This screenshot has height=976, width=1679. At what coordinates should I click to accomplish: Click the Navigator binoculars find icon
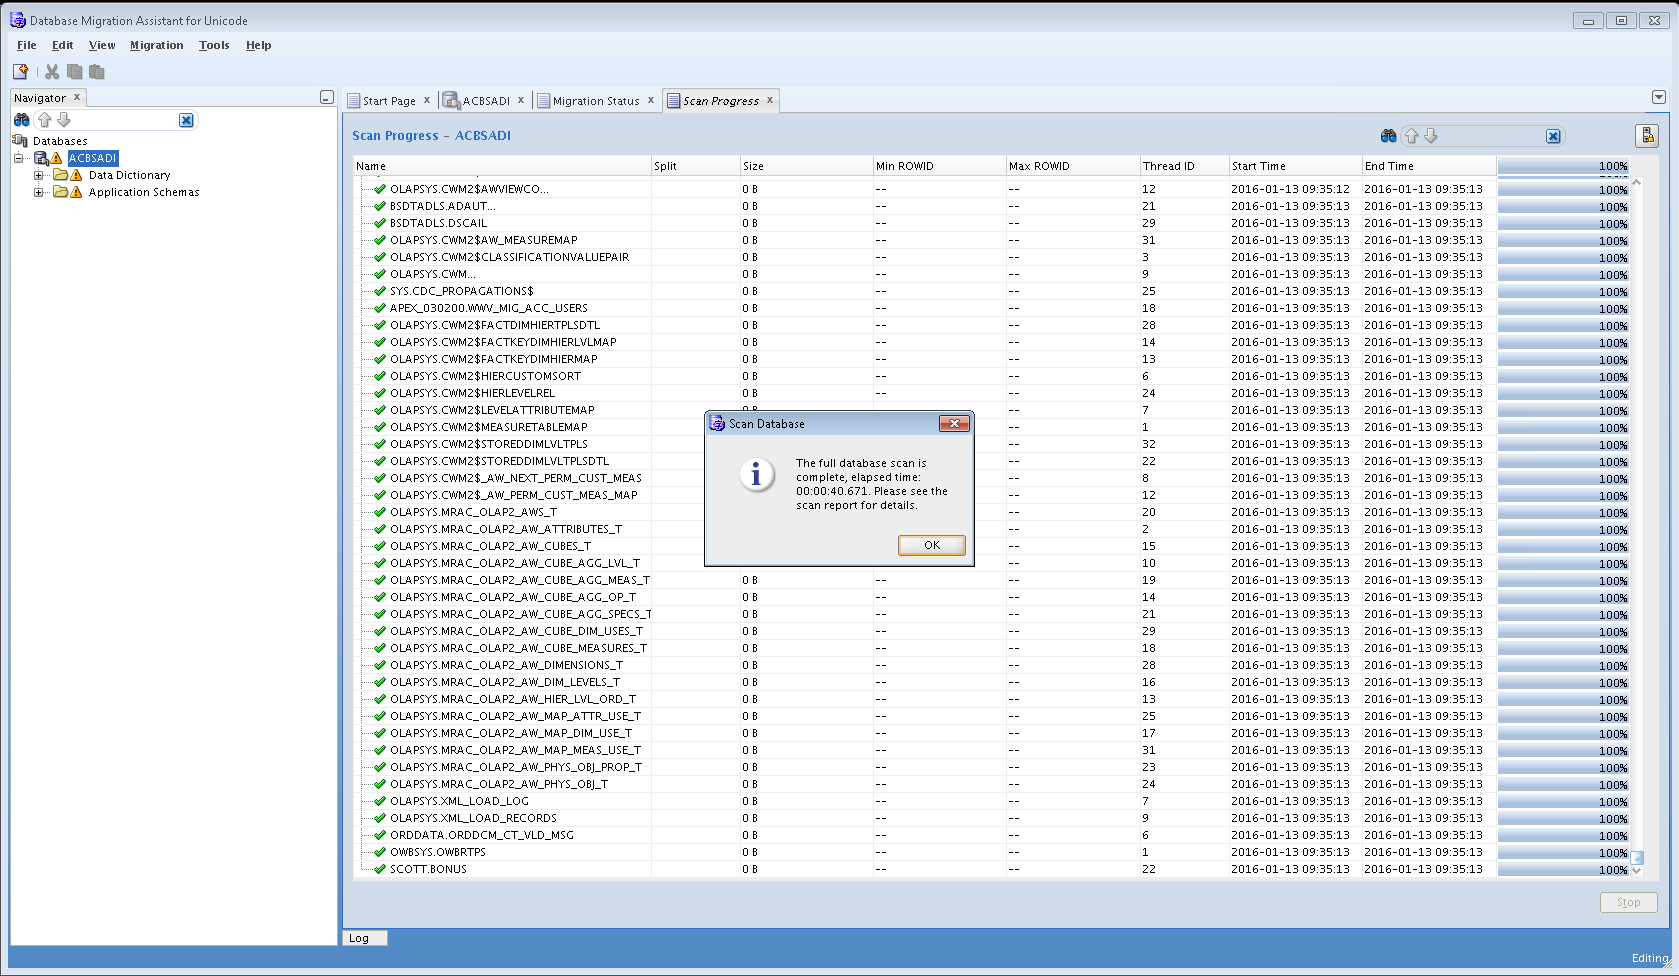[21, 120]
